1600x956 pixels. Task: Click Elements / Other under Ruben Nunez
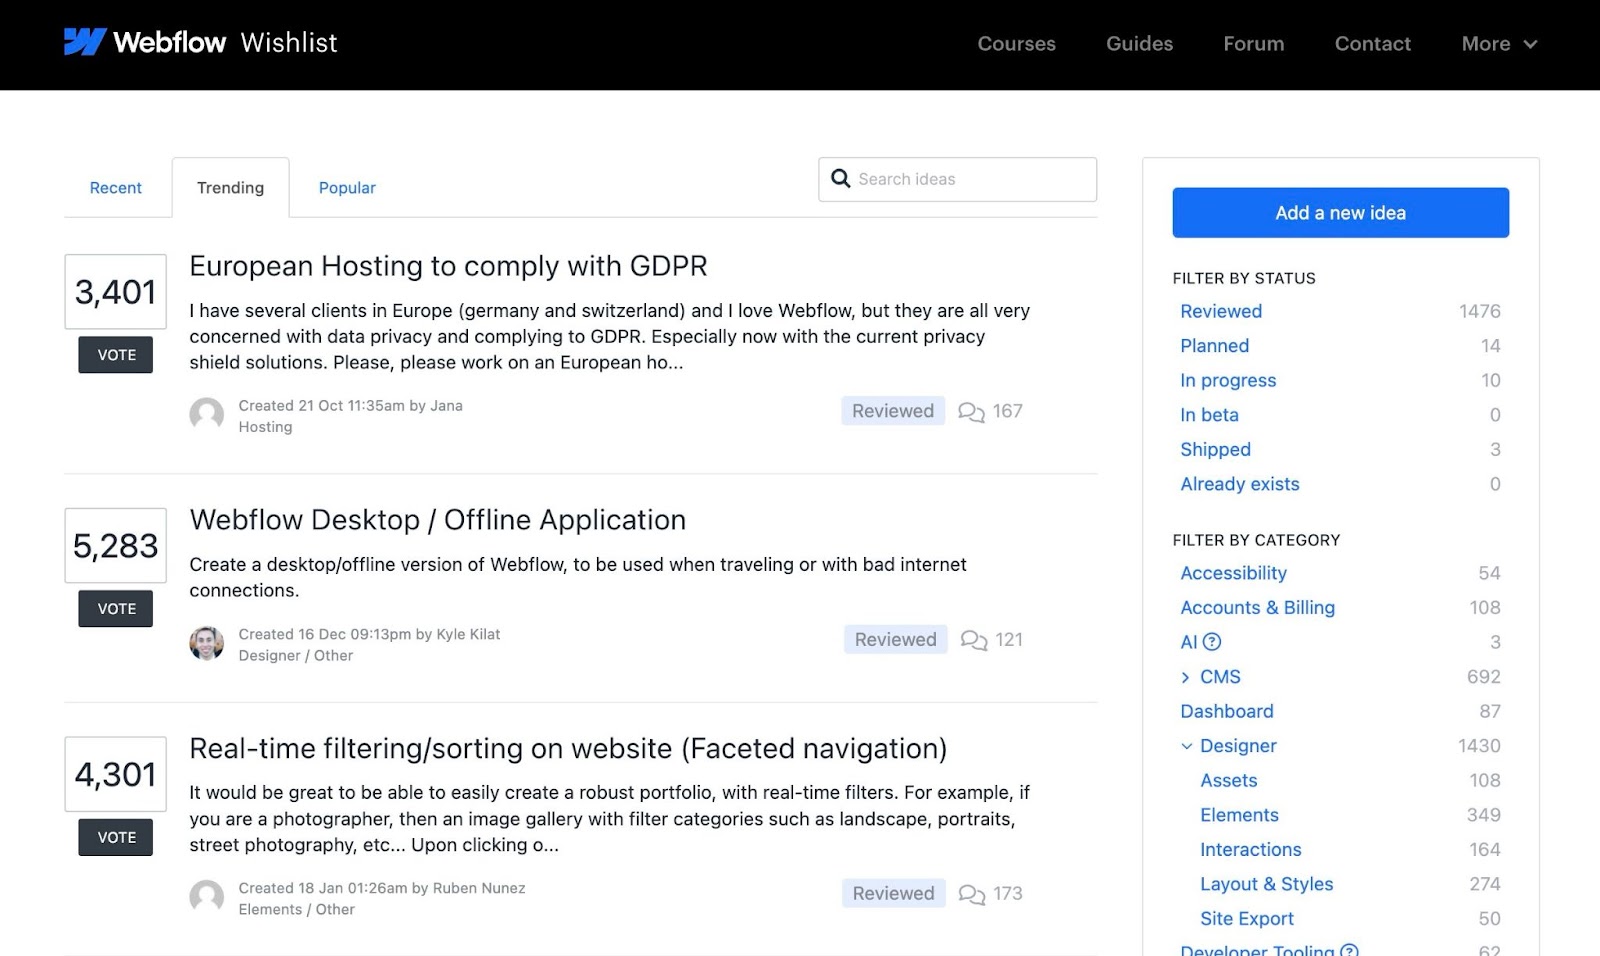297,910
